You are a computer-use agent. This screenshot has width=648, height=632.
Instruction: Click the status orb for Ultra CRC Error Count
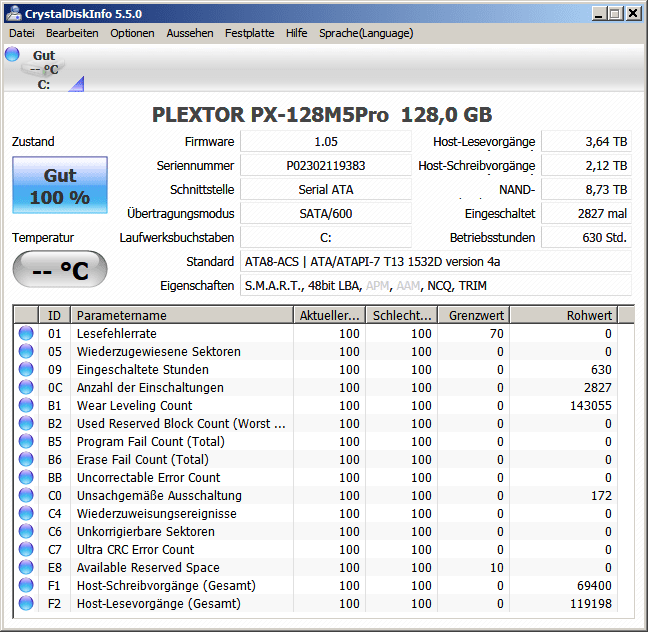tap(26, 549)
